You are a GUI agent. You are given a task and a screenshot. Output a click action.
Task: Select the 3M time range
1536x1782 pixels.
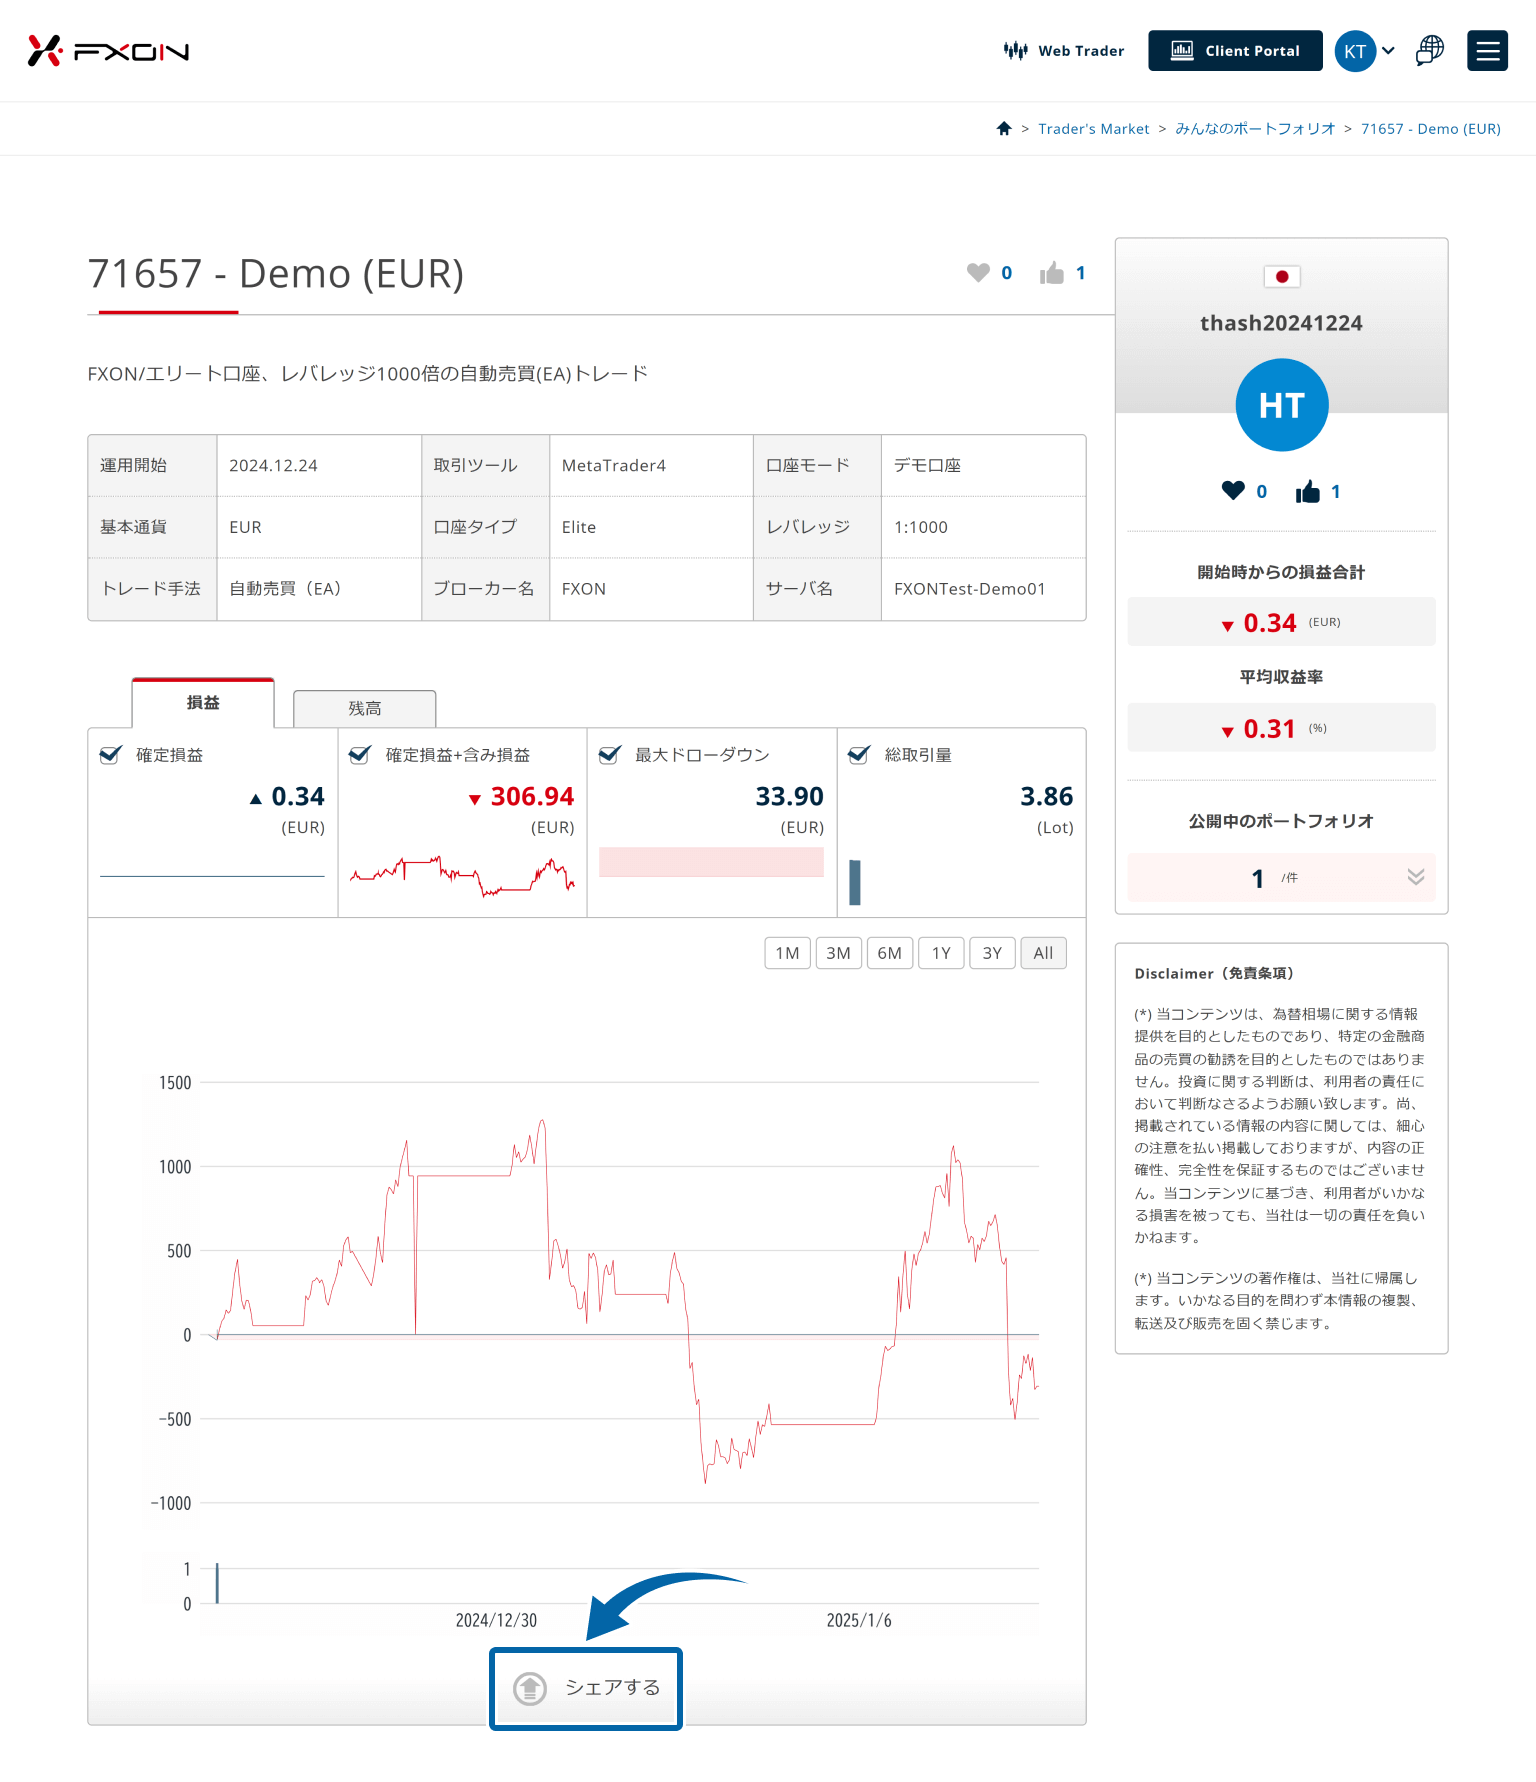pos(839,953)
